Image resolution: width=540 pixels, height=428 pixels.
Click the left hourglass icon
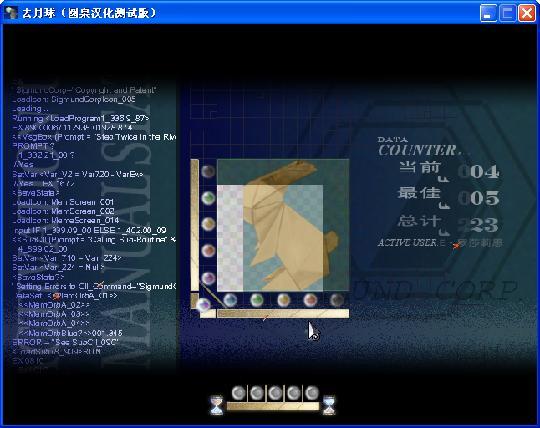217,405
